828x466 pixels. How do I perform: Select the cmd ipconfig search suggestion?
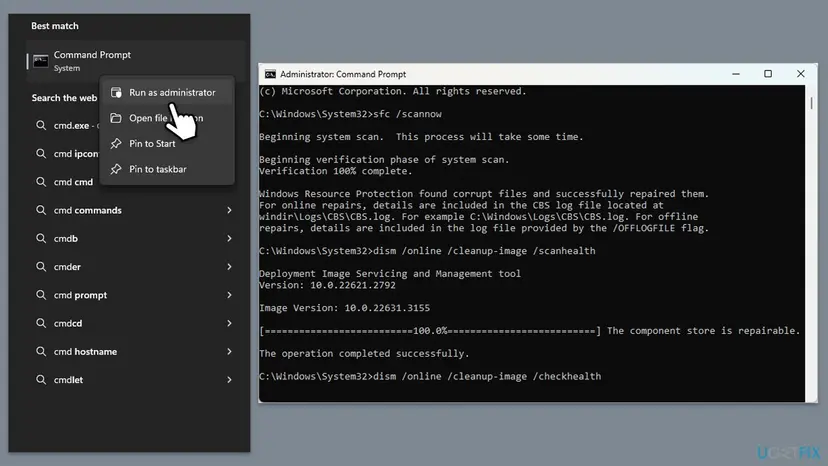[x=62, y=154]
